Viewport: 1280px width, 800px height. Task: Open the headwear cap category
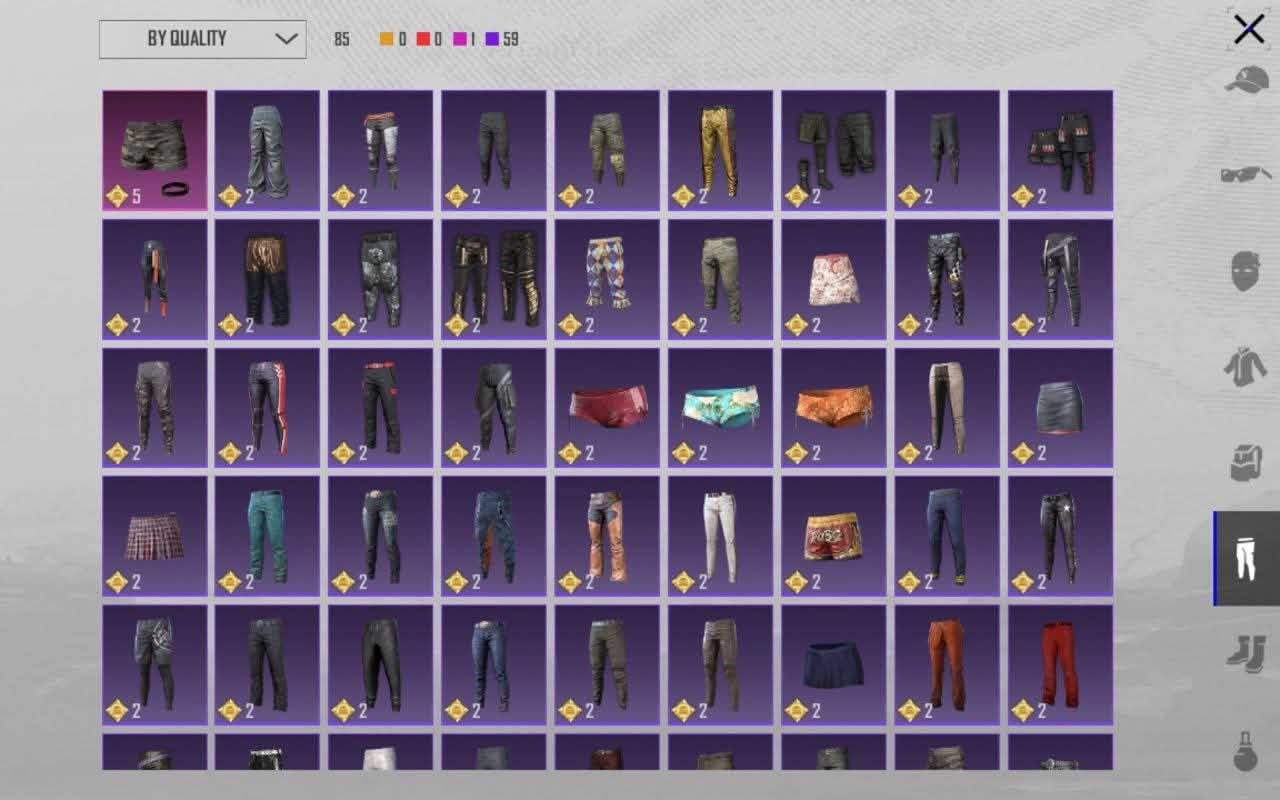[x=1246, y=79]
